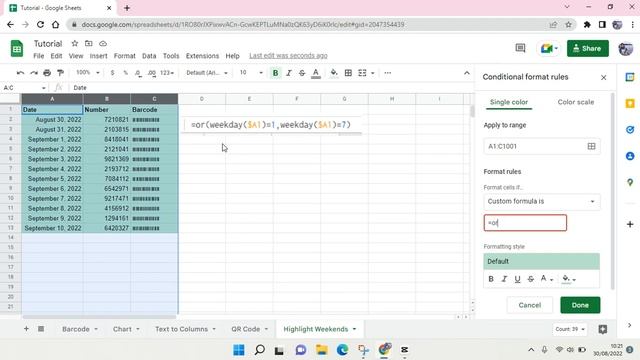The height and width of the screenshot is (360, 640).
Task: Open the Extensions menu
Action: click(202, 56)
